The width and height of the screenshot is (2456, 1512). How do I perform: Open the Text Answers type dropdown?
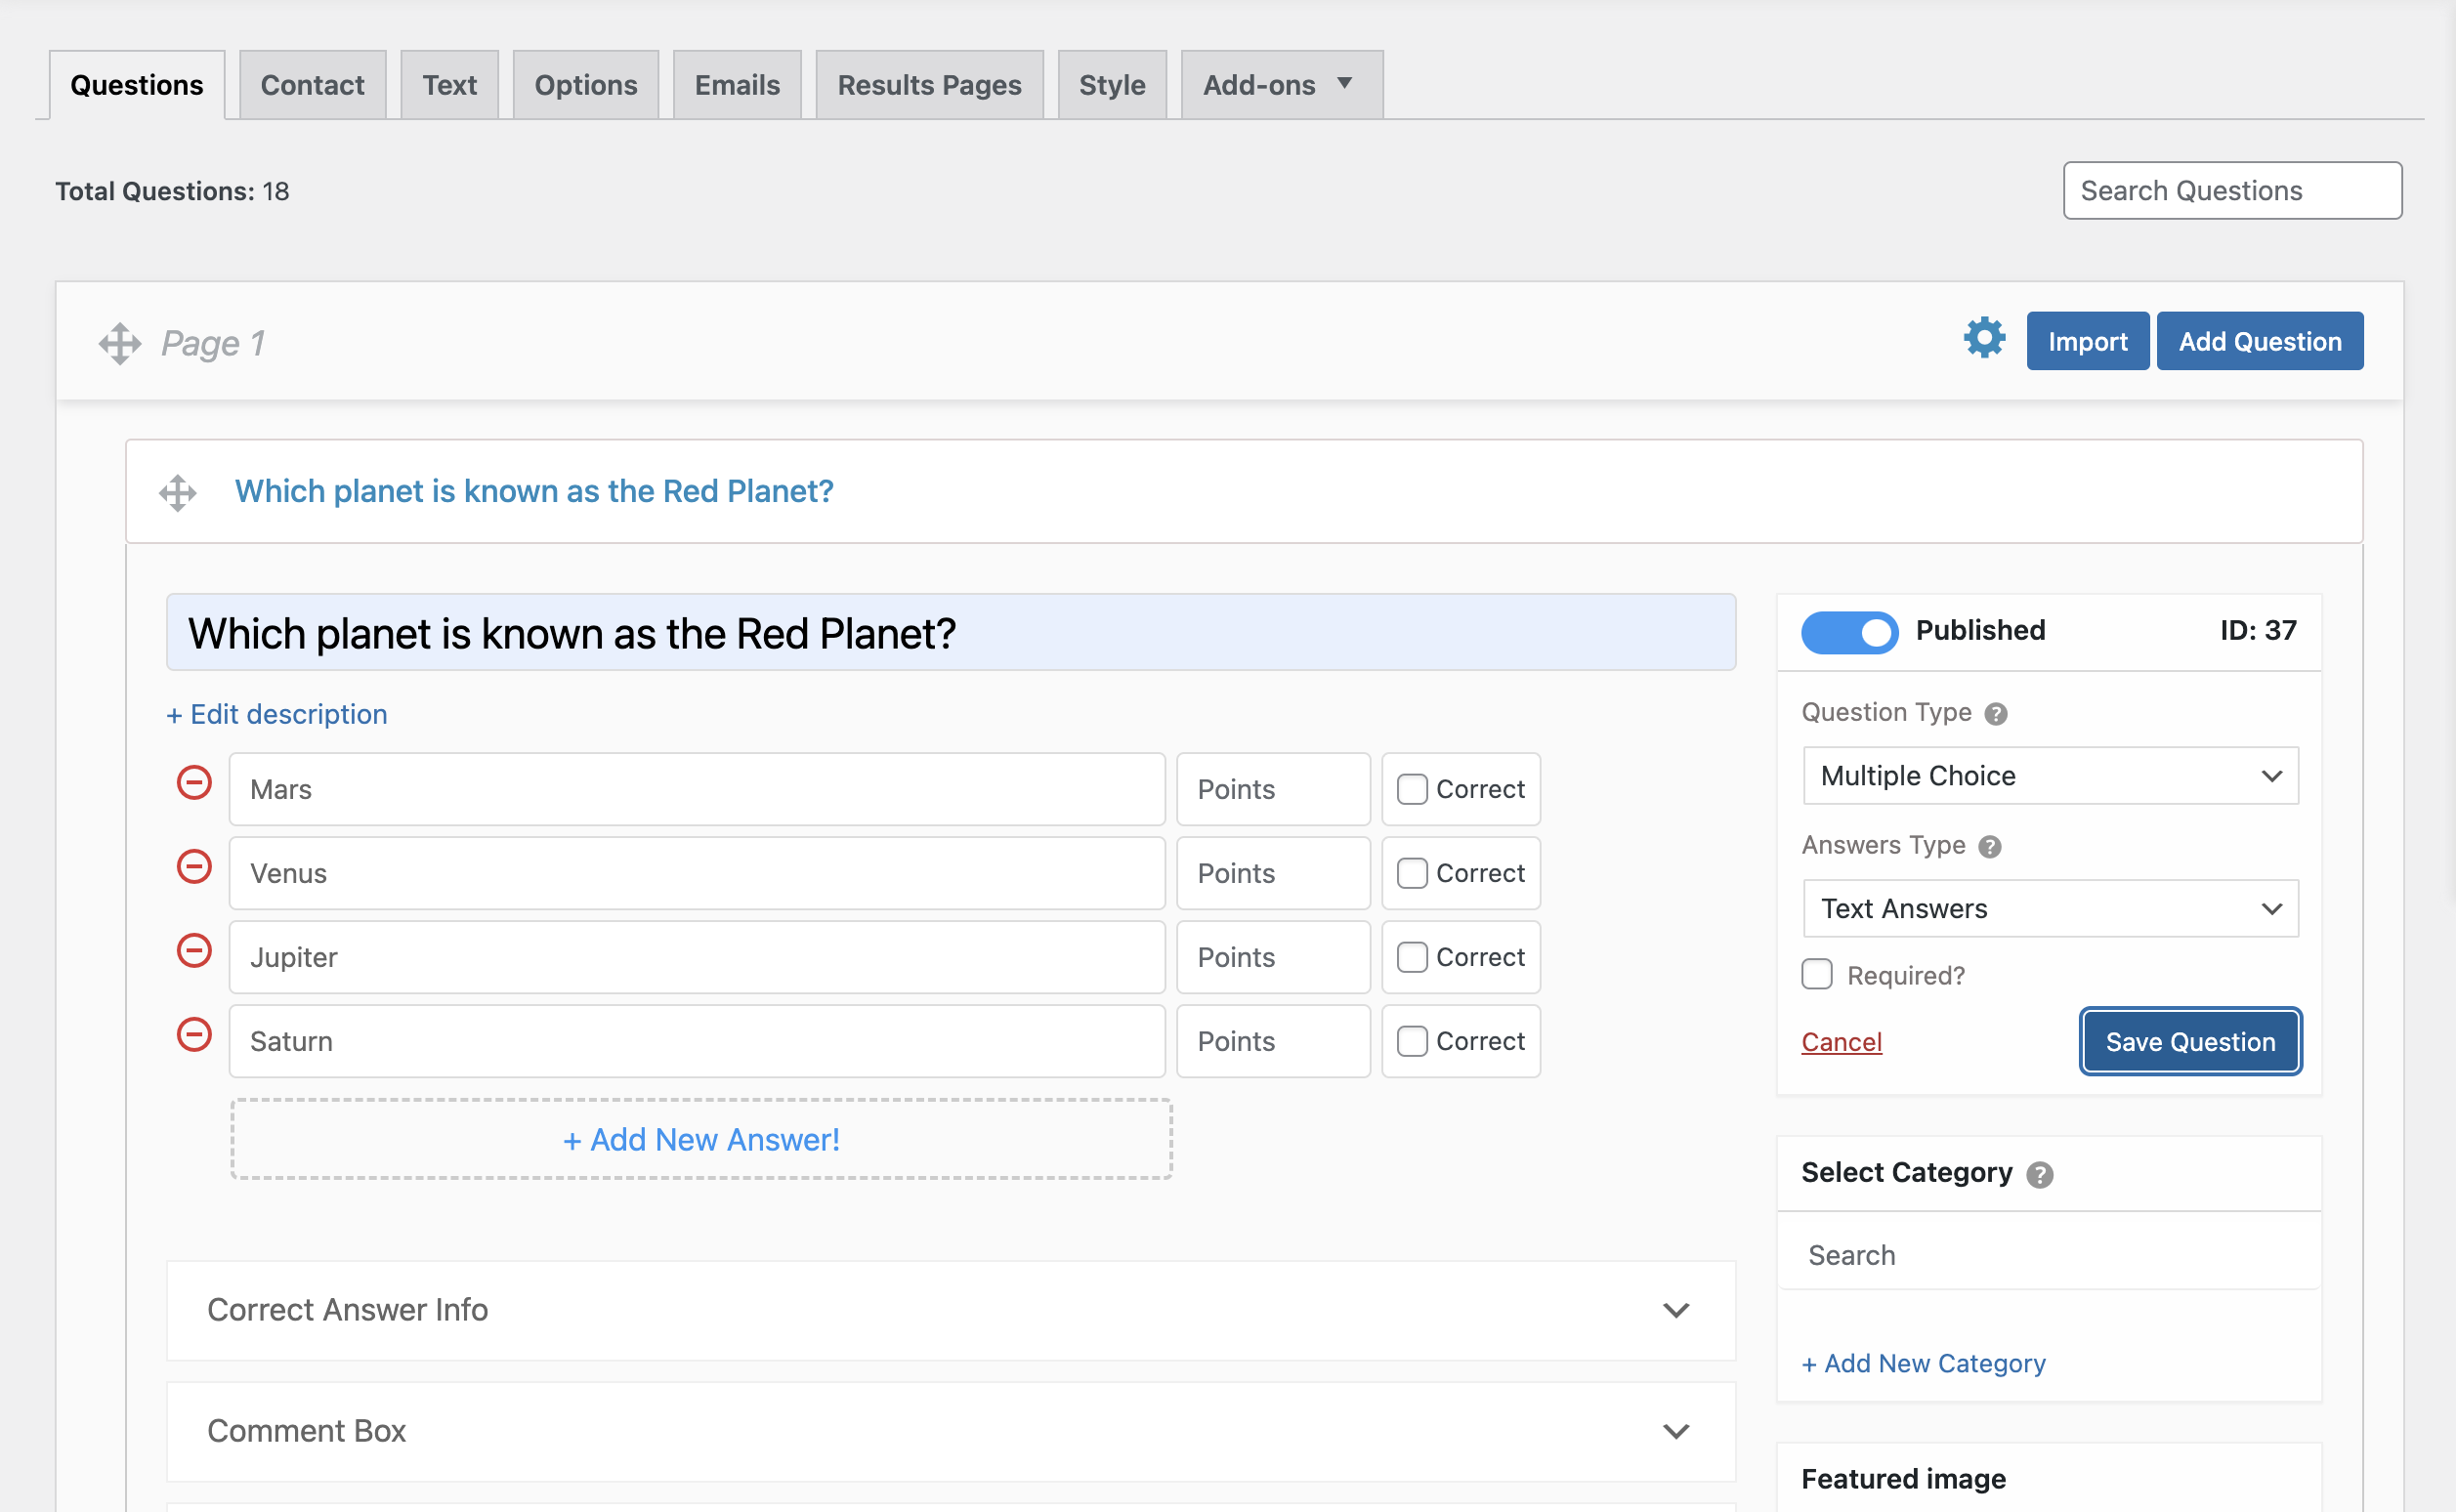click(x=2050, y=908)
